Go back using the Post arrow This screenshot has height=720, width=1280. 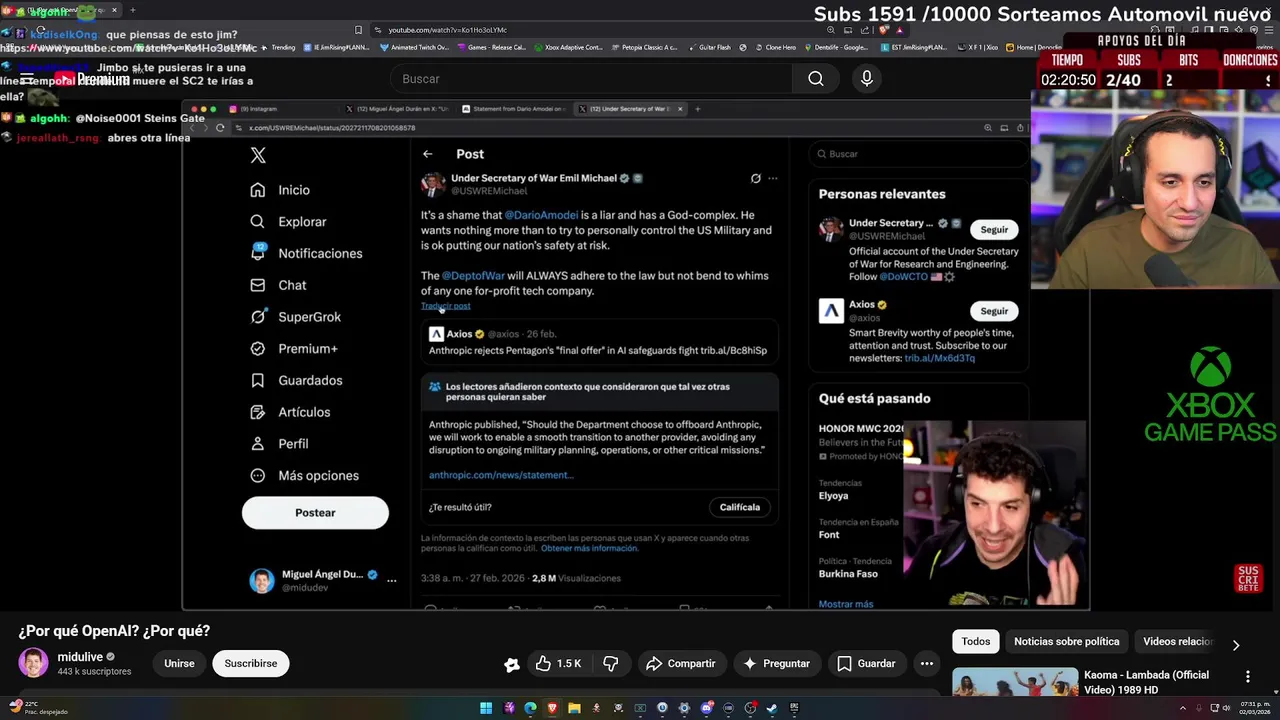tap(427, 154)
